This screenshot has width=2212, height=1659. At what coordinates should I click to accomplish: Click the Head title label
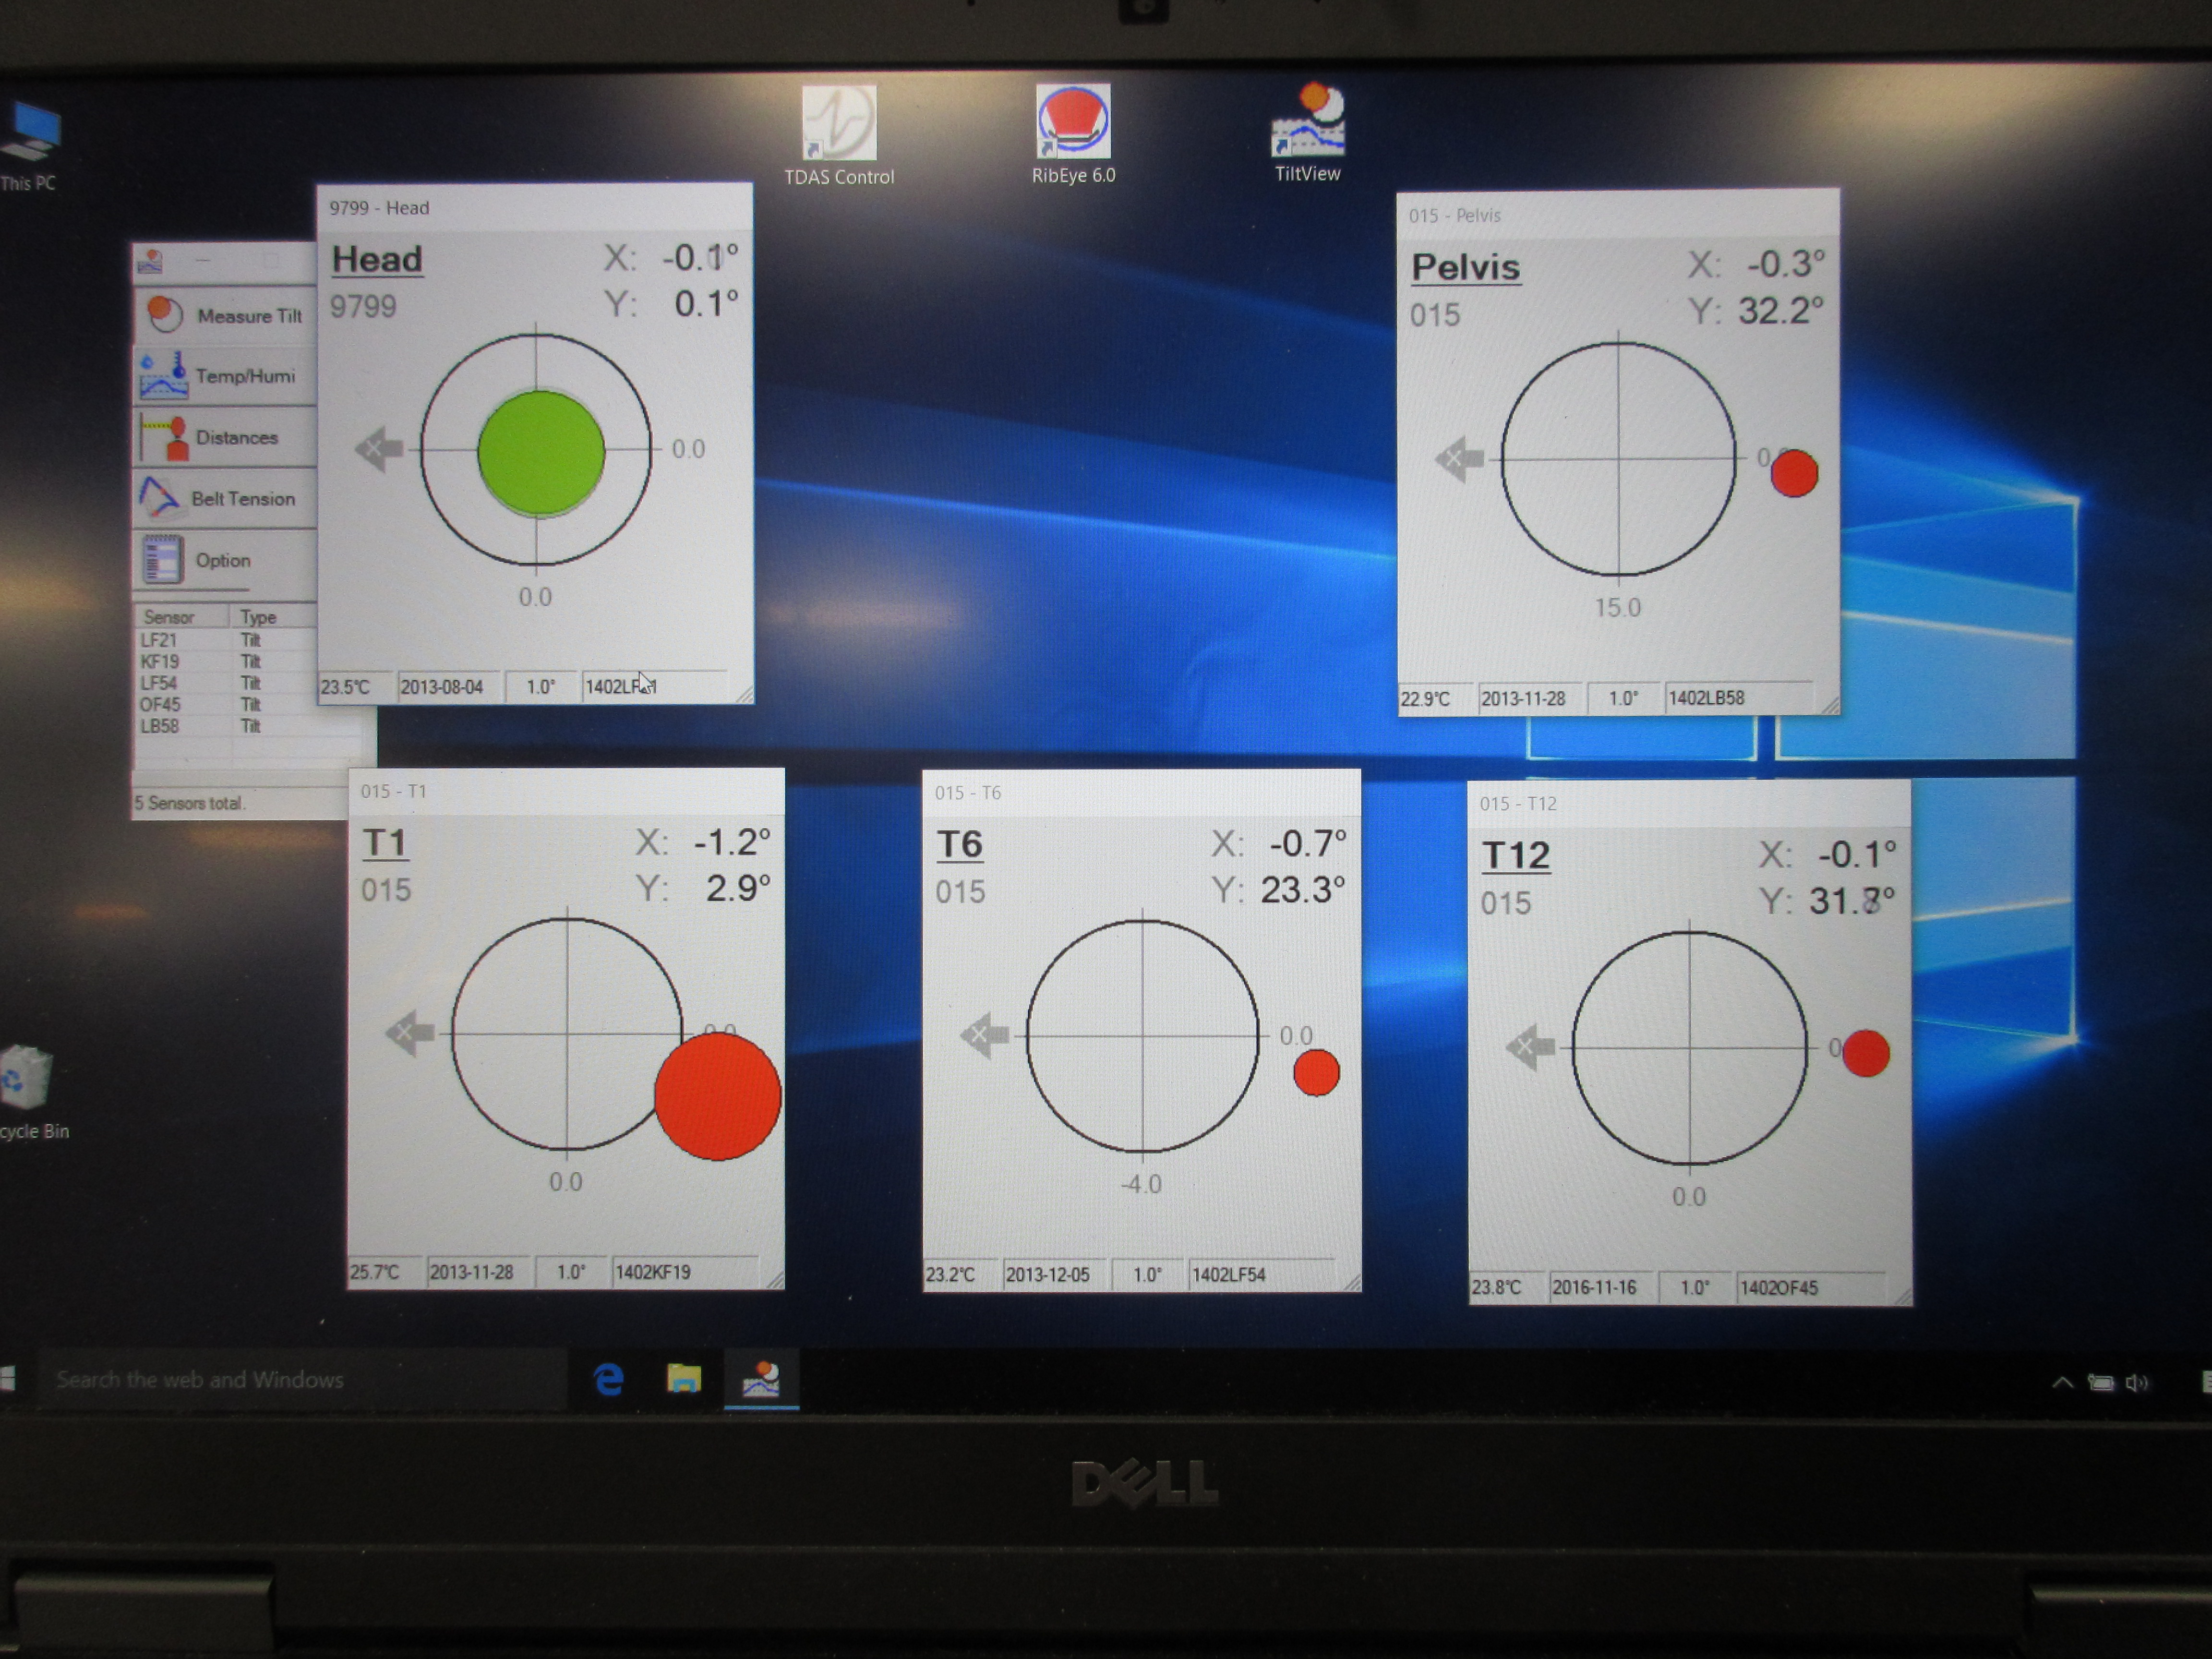(x=377, y=259)
